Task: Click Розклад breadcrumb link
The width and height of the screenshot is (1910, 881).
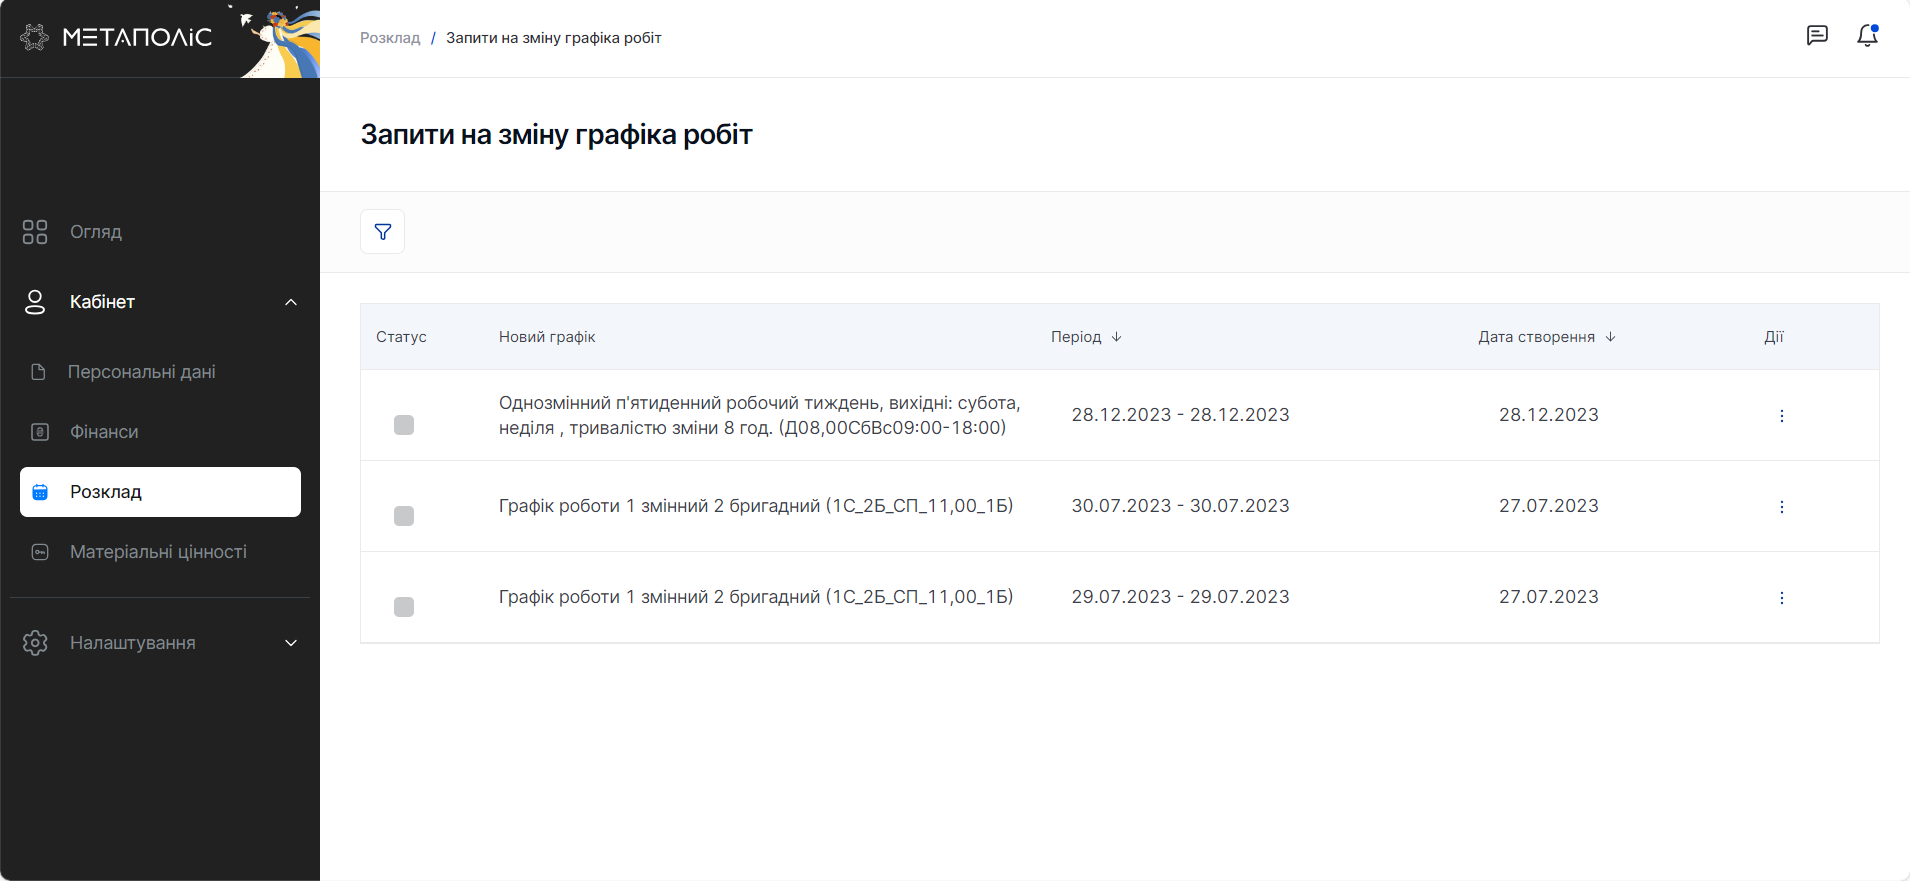Action: pyautogui.click(x=390, y=38)
